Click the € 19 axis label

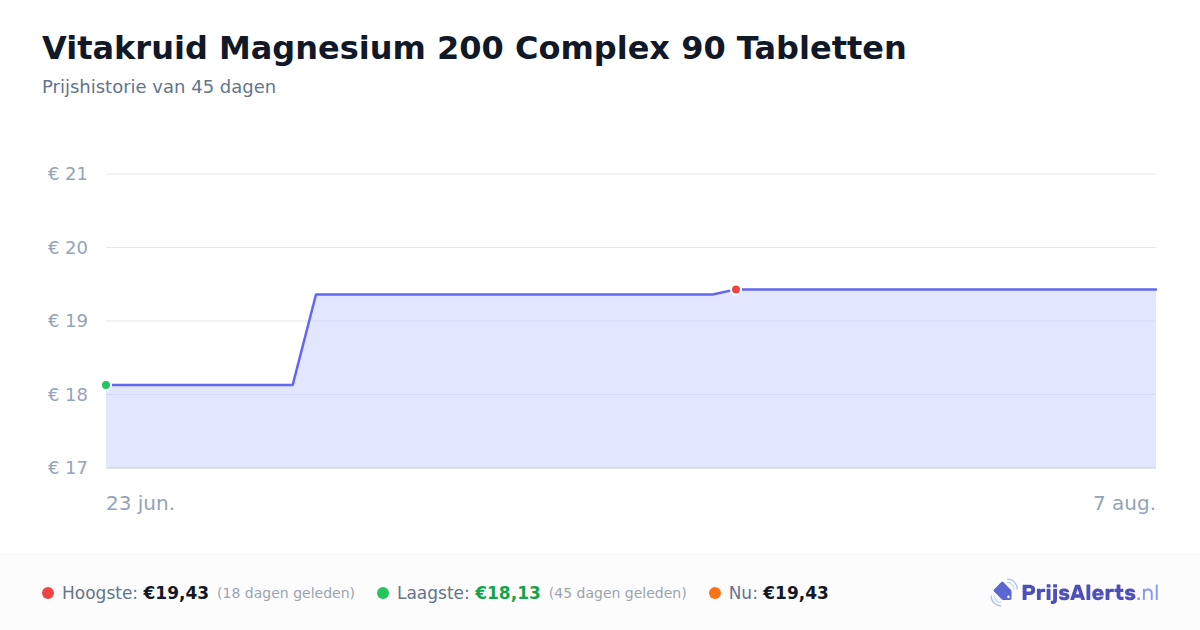point(68,321)
